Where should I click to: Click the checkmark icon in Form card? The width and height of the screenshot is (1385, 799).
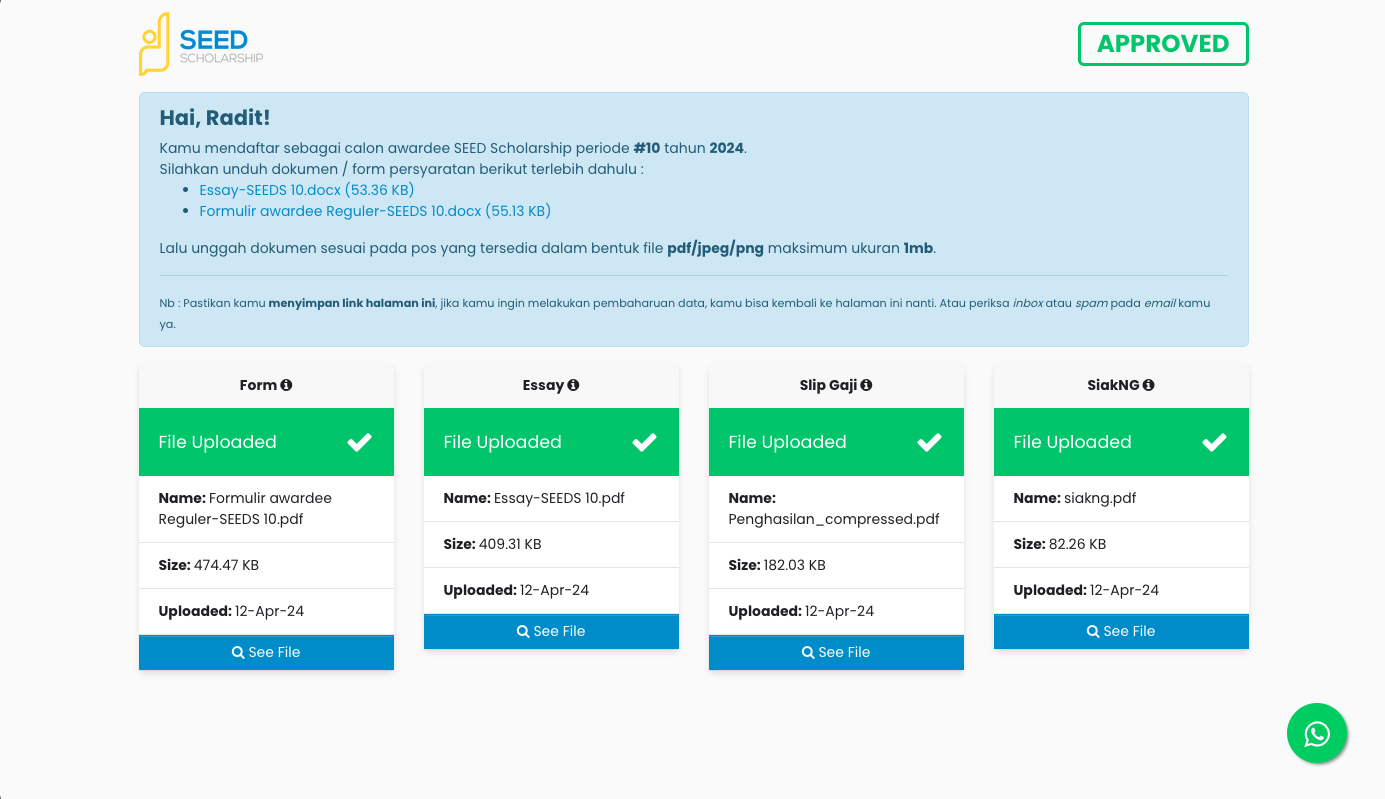point(359,442)
